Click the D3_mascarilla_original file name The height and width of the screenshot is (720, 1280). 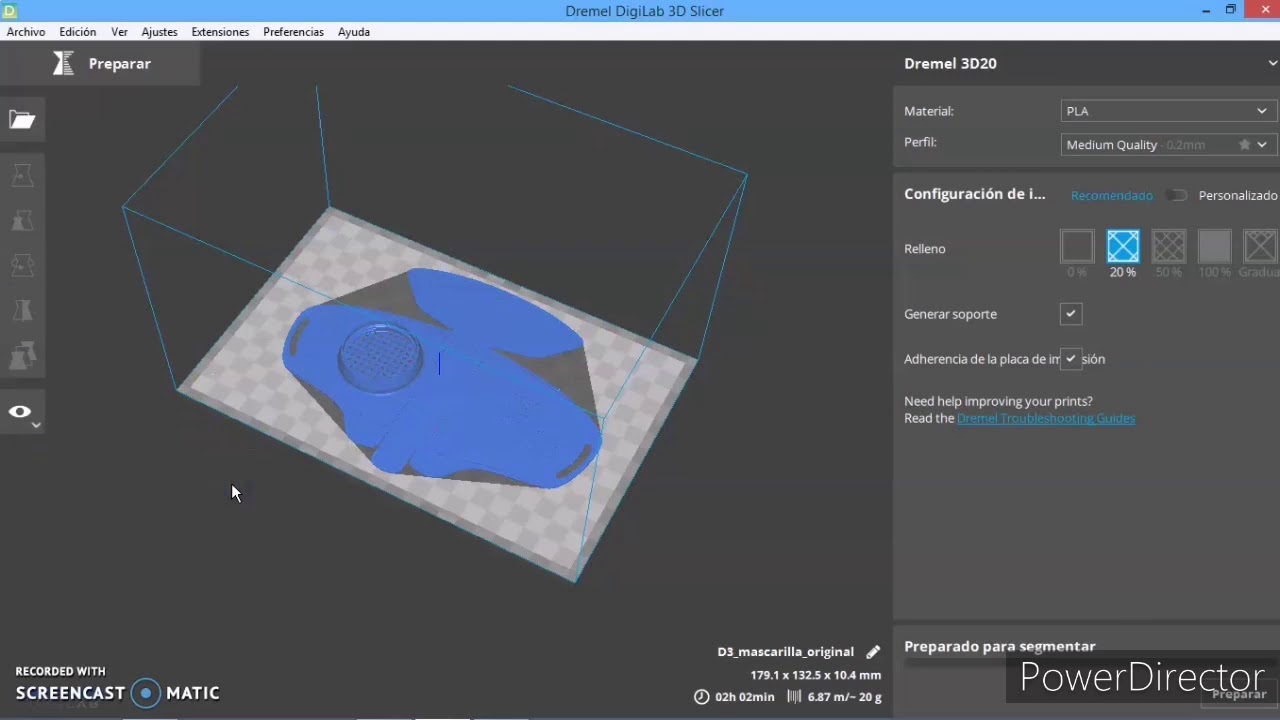tap(785, 652)
